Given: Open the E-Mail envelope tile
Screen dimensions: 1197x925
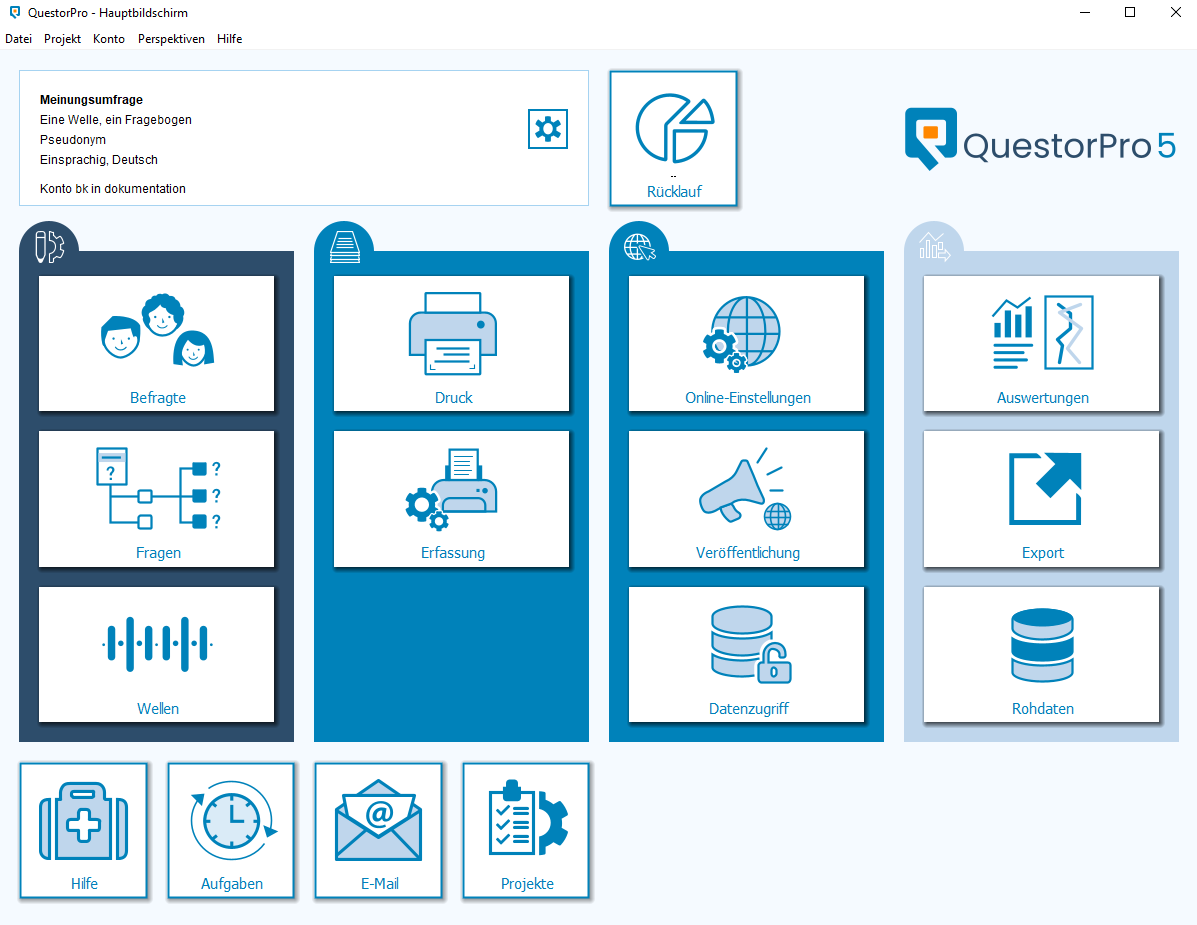Looking at the screenshot, I should pyautogui.click(x=379, y=830).
